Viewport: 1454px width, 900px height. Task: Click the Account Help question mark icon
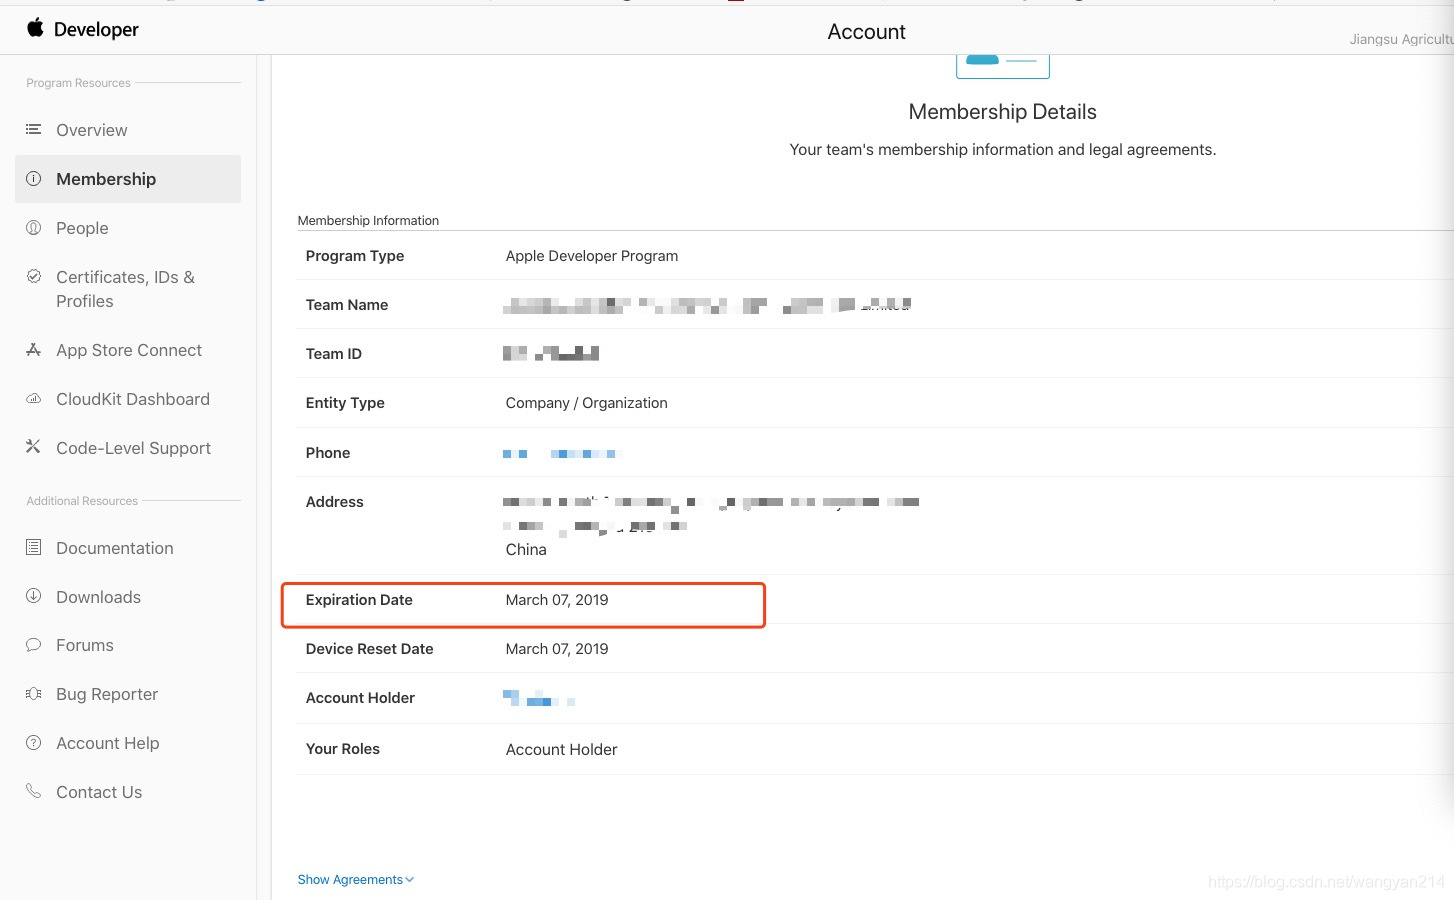click(33, 743)
